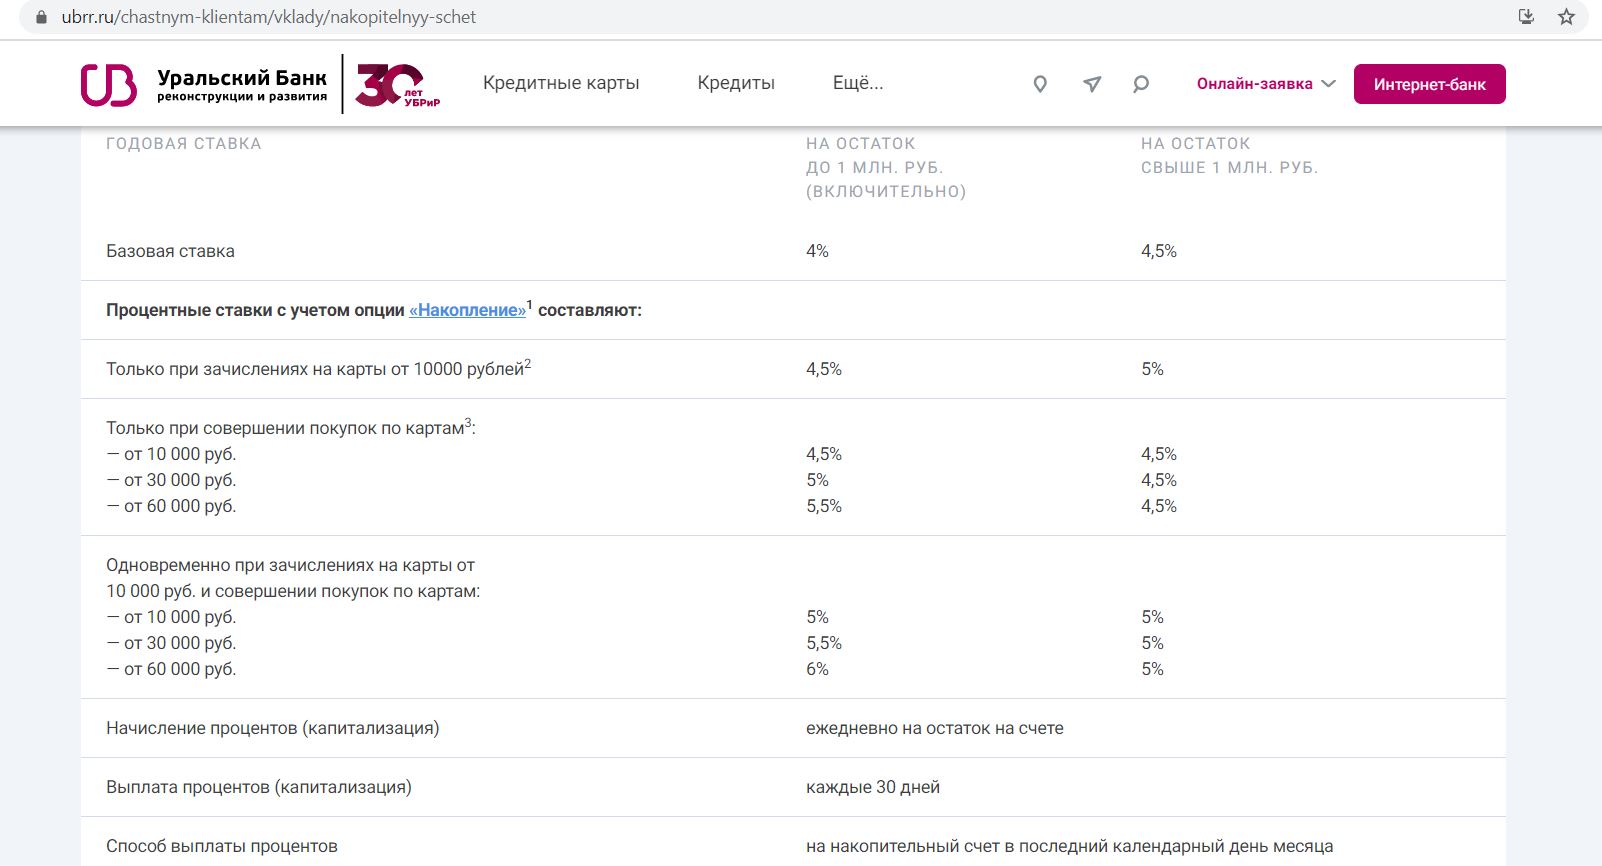Focus the browser address bar URL
Image resolution: width=1602 pixels, height=866 pixels.
point(268,17)
